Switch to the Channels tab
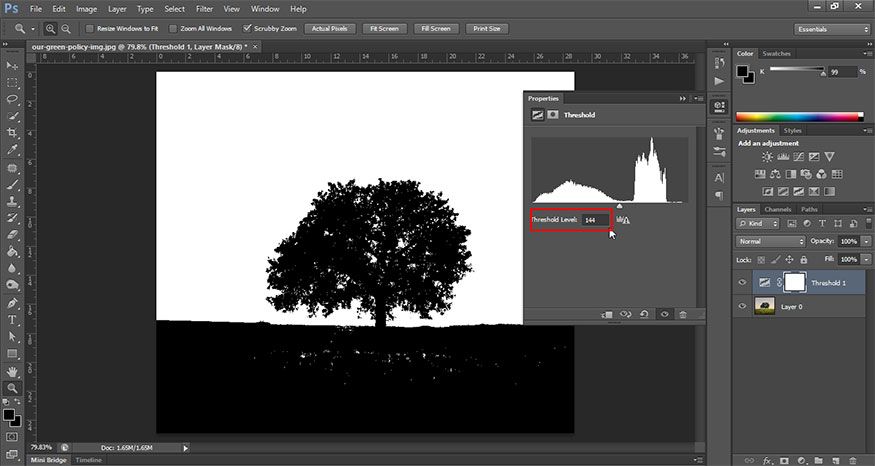875x466 pixels. point(779,209)
